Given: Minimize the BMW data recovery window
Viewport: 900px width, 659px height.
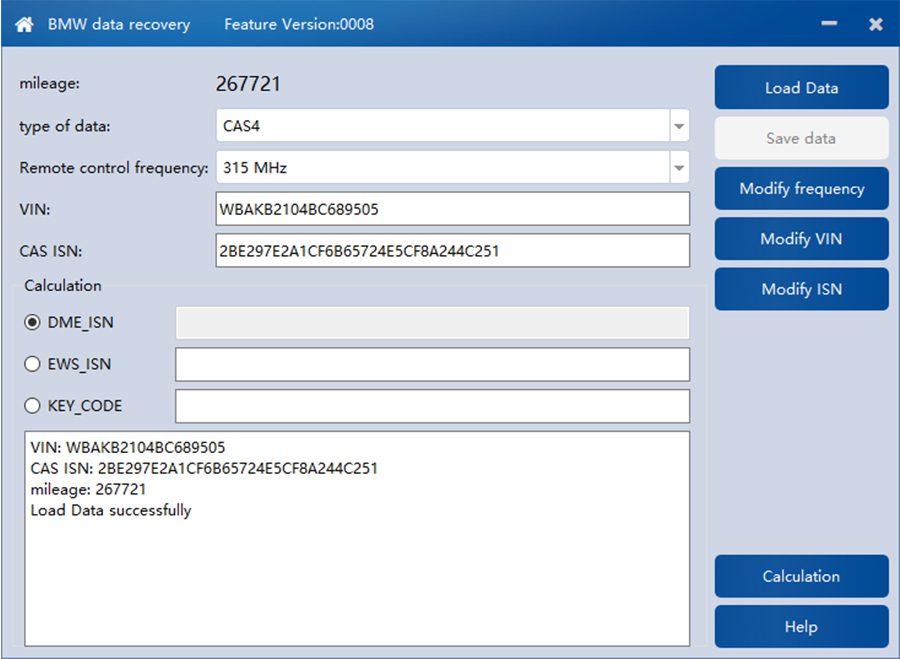Looking at the screenshot, I should click(x=829, y=24).
